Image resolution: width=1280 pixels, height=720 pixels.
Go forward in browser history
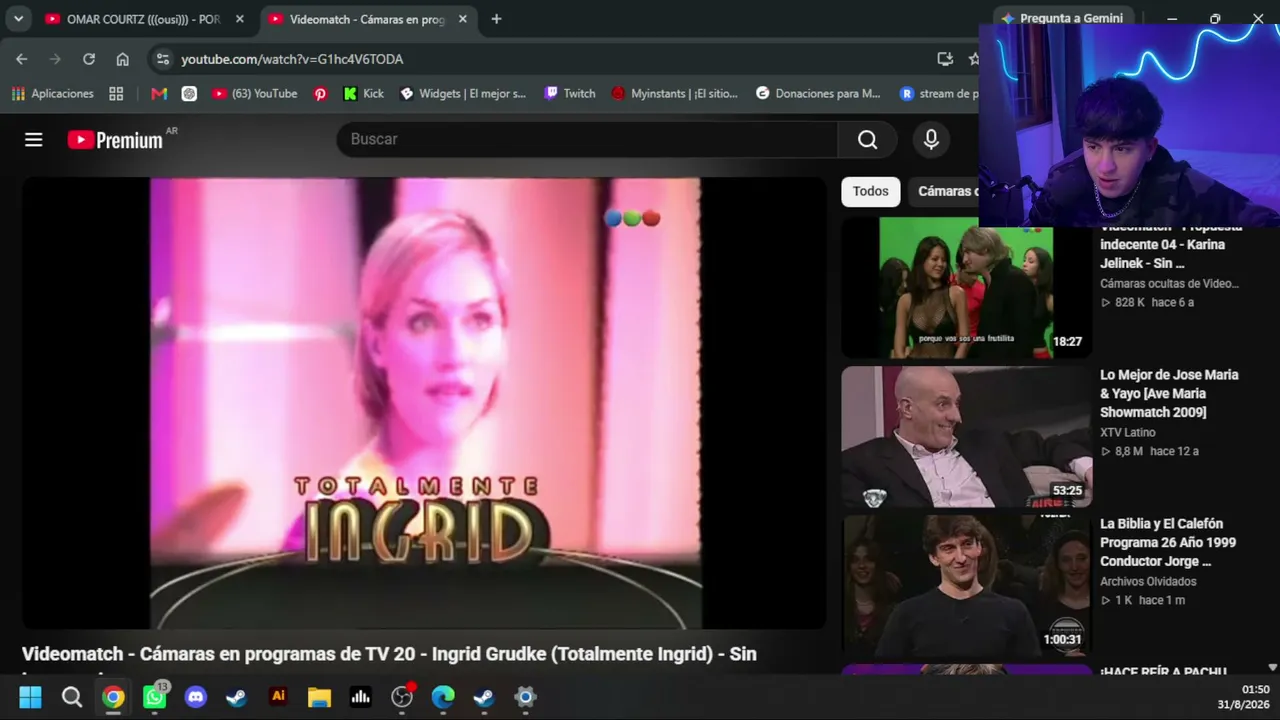point(55,59)
